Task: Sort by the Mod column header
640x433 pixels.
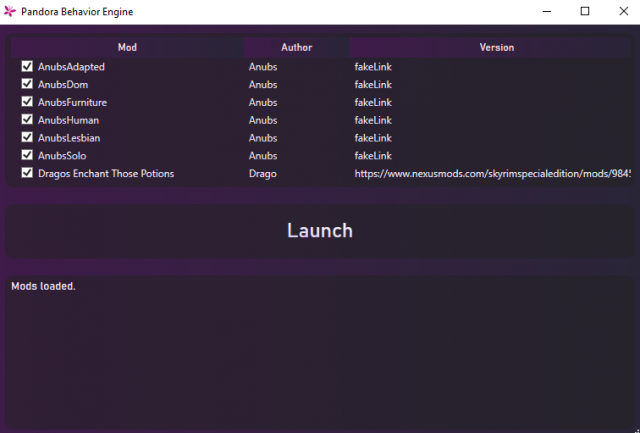Action: pos(127,47)
